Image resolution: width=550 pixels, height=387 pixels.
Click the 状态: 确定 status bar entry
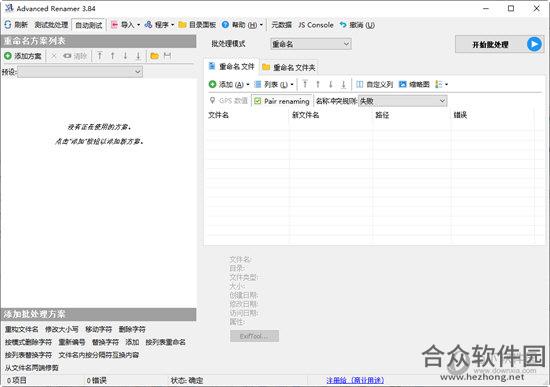tap(187, 380)
